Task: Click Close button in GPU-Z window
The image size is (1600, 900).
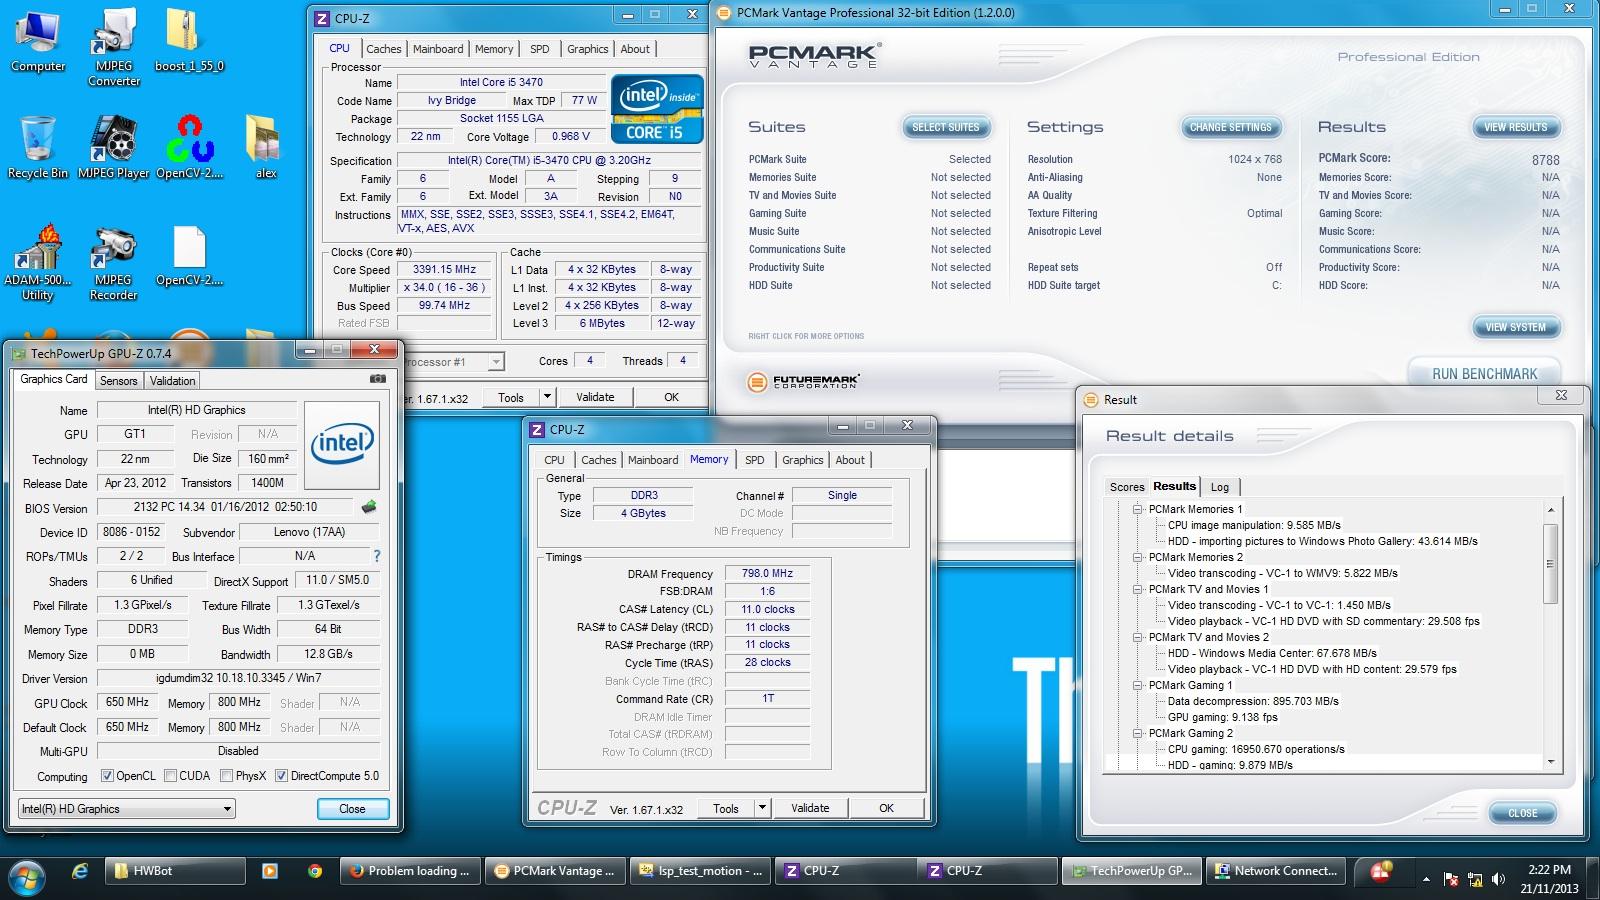Action: click(x=352, y=809)
